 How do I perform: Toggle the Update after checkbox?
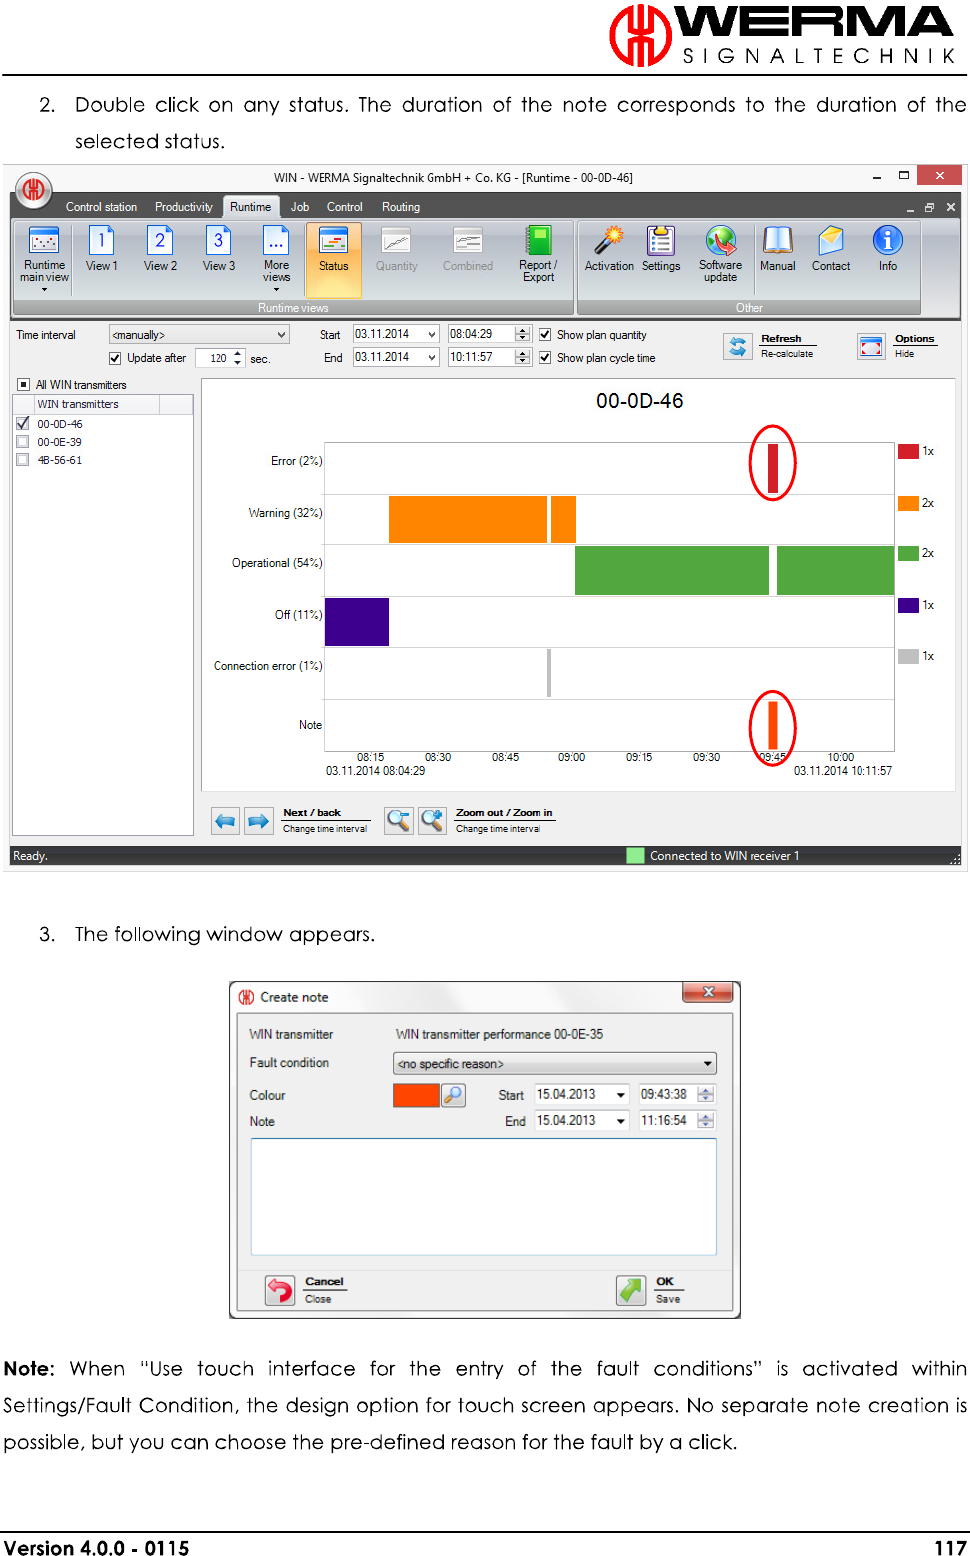pyautogui.click(x=115, y=358)
